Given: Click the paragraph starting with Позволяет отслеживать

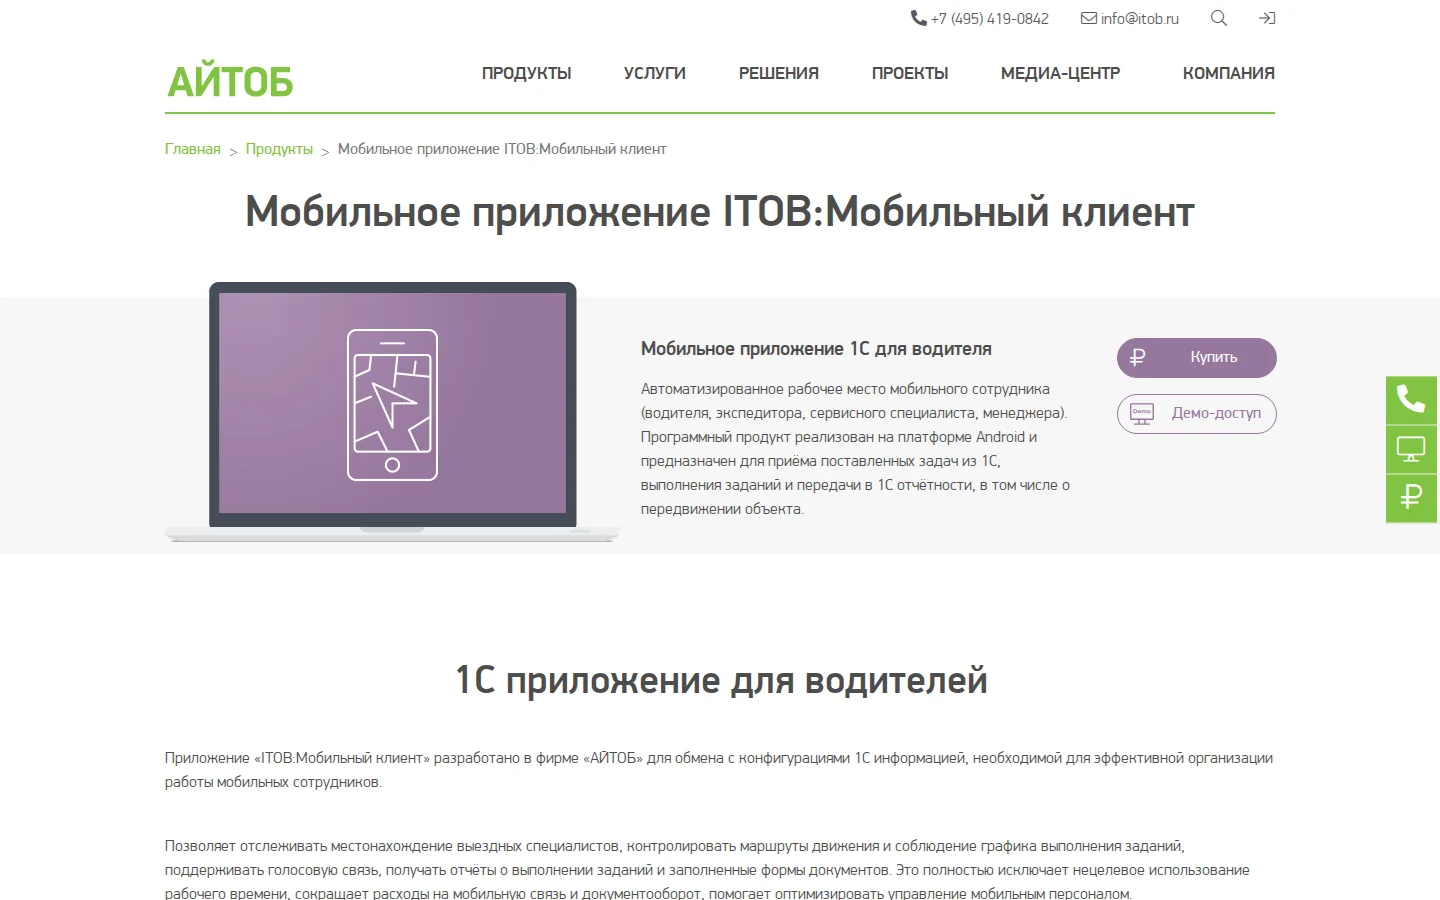Looking at the screenshot, I should [x=707, y=870].
